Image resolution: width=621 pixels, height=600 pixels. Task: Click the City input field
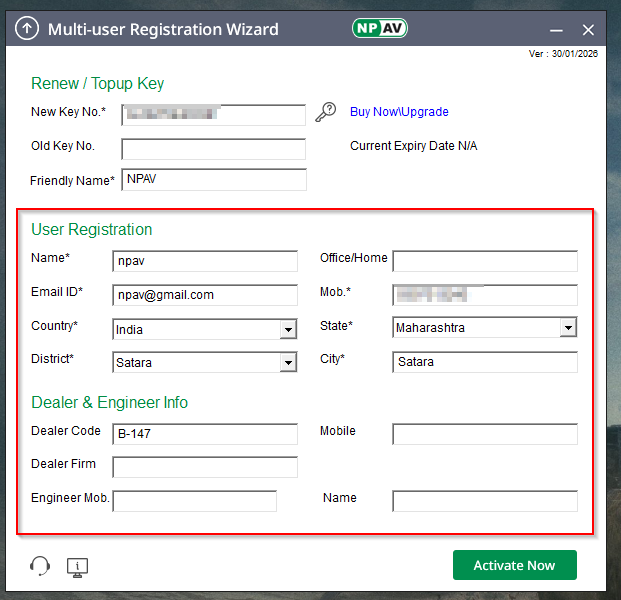click(485, 362)
